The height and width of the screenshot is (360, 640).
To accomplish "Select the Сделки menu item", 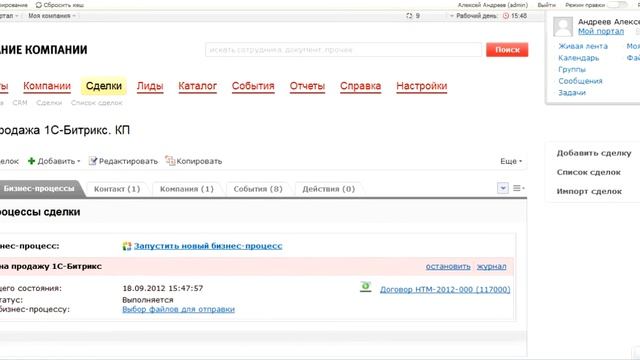I will 104,86.
